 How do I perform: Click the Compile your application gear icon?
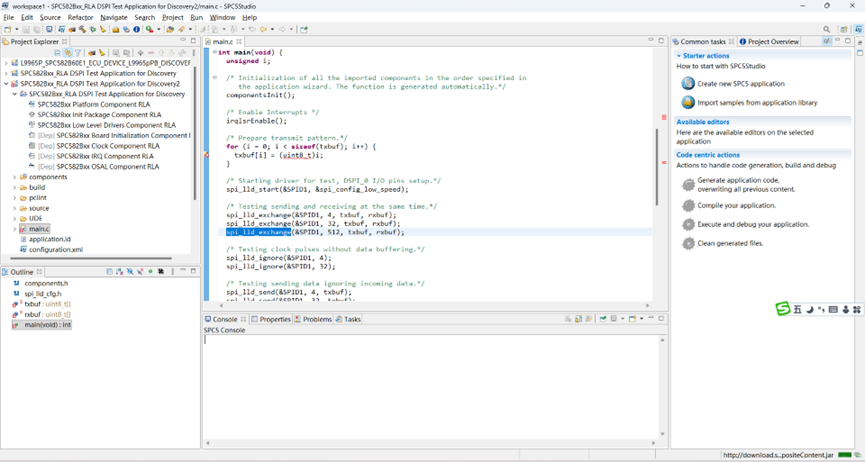click(x=688, y=205)
